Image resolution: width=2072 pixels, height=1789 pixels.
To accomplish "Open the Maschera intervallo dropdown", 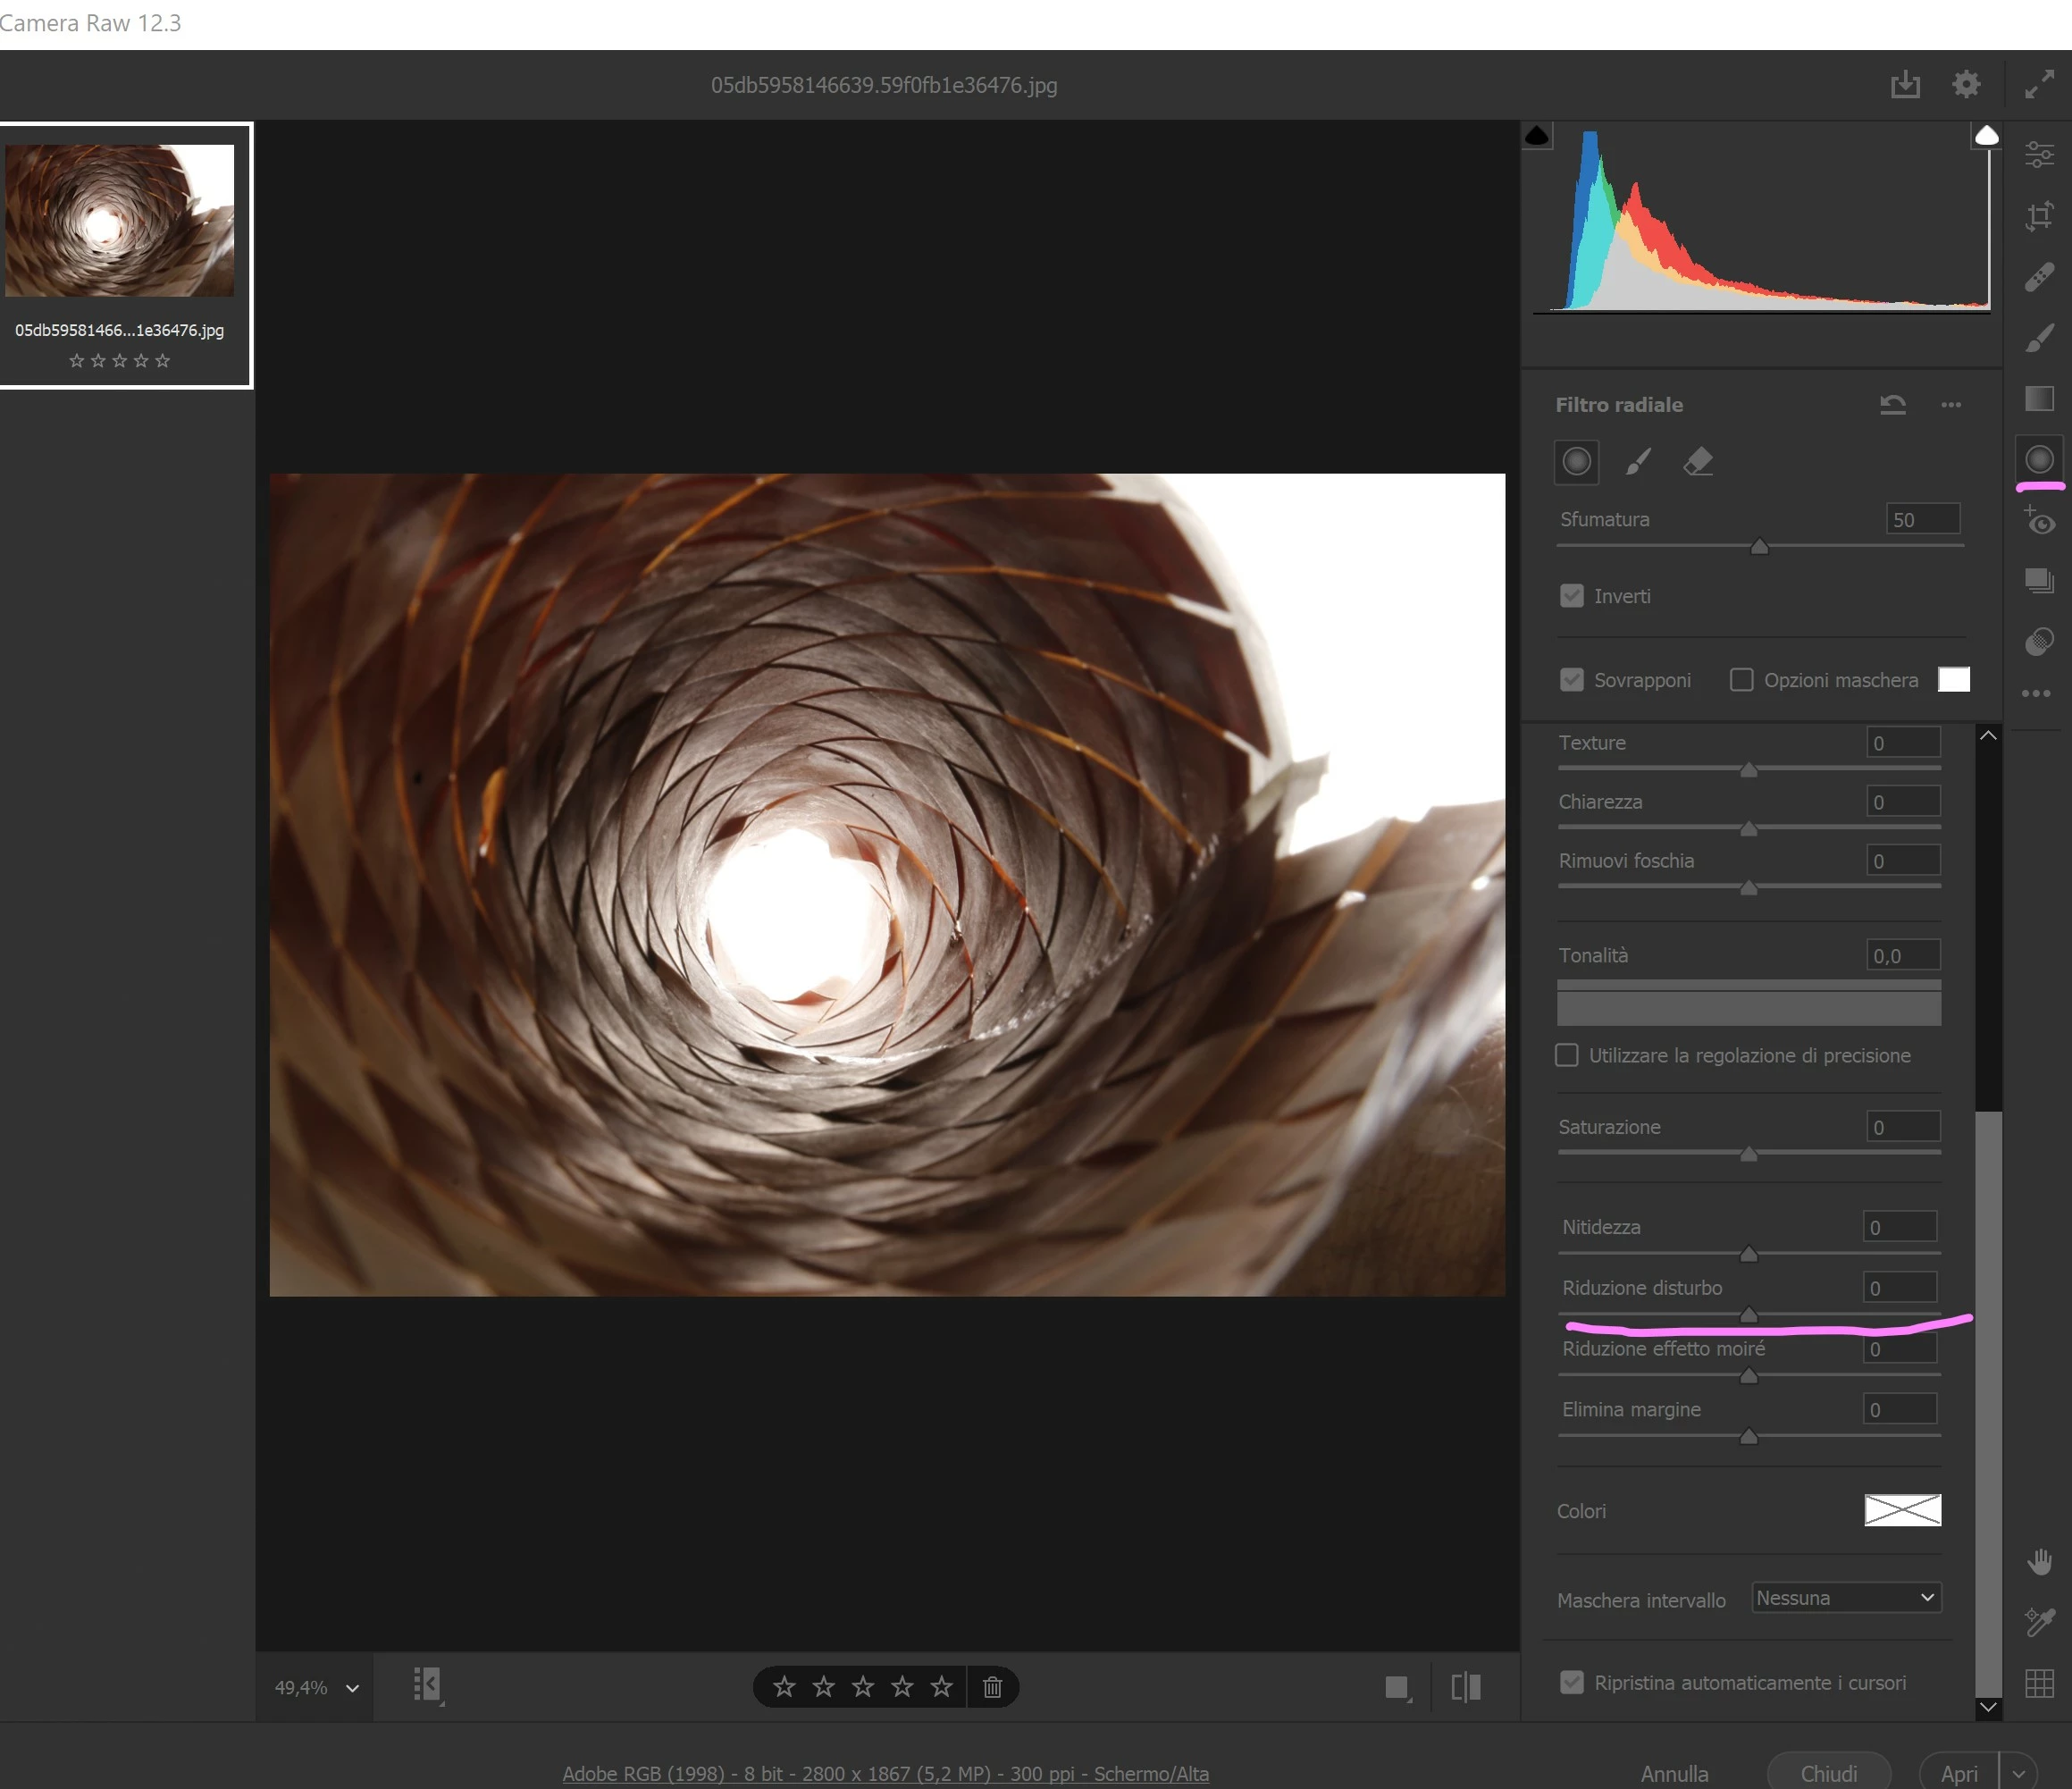I will click(1846, 1598).
